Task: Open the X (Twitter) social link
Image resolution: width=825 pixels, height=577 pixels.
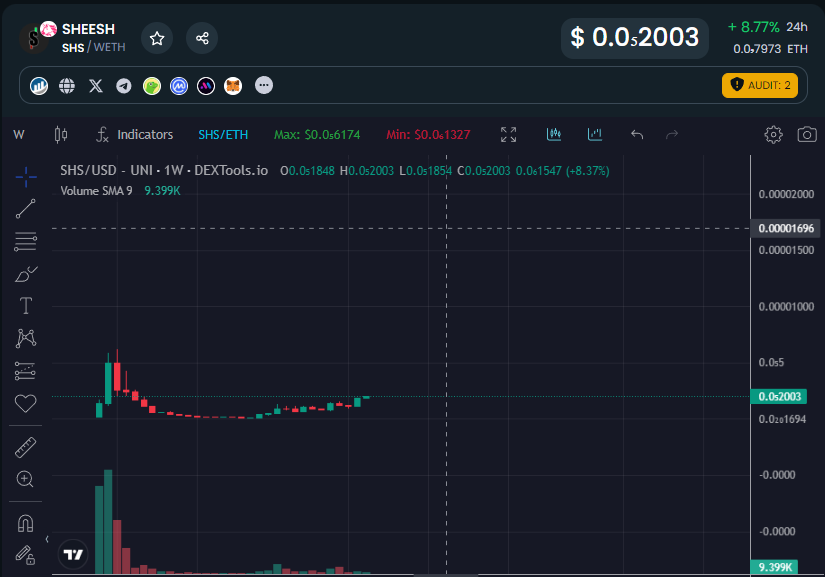Action: (x=96, y=85)
